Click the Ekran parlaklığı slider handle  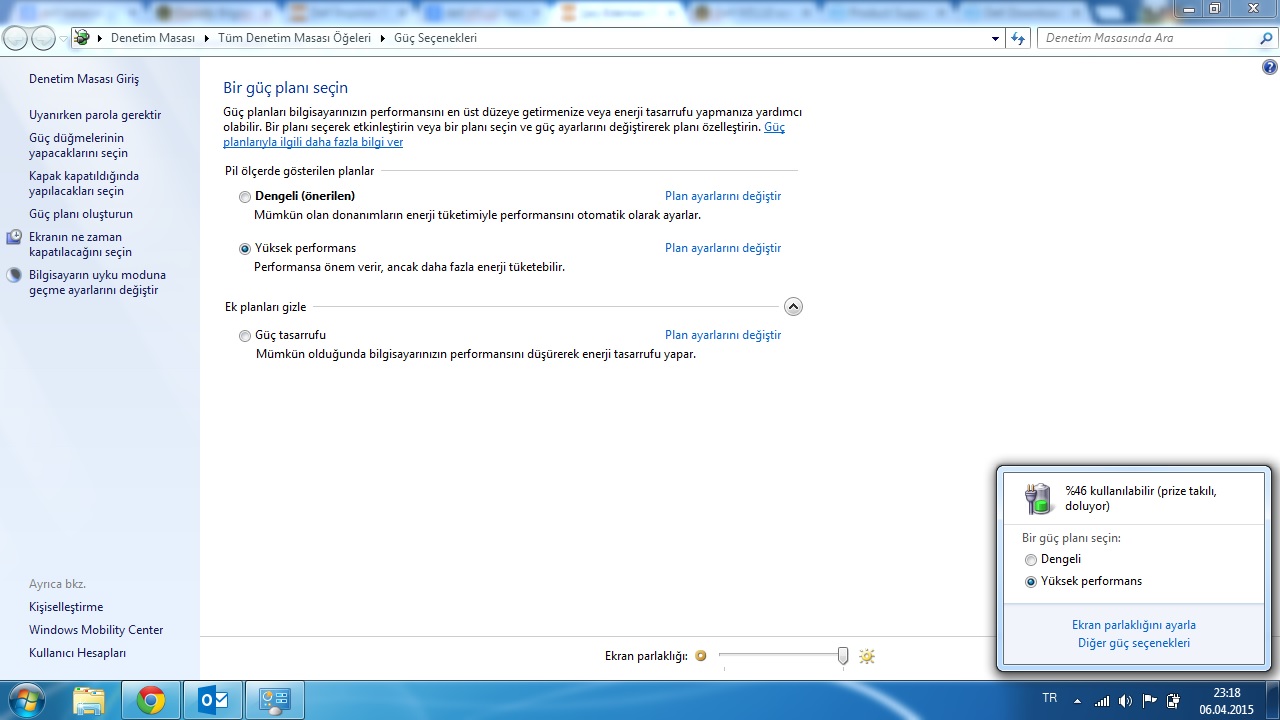[843, 656]
